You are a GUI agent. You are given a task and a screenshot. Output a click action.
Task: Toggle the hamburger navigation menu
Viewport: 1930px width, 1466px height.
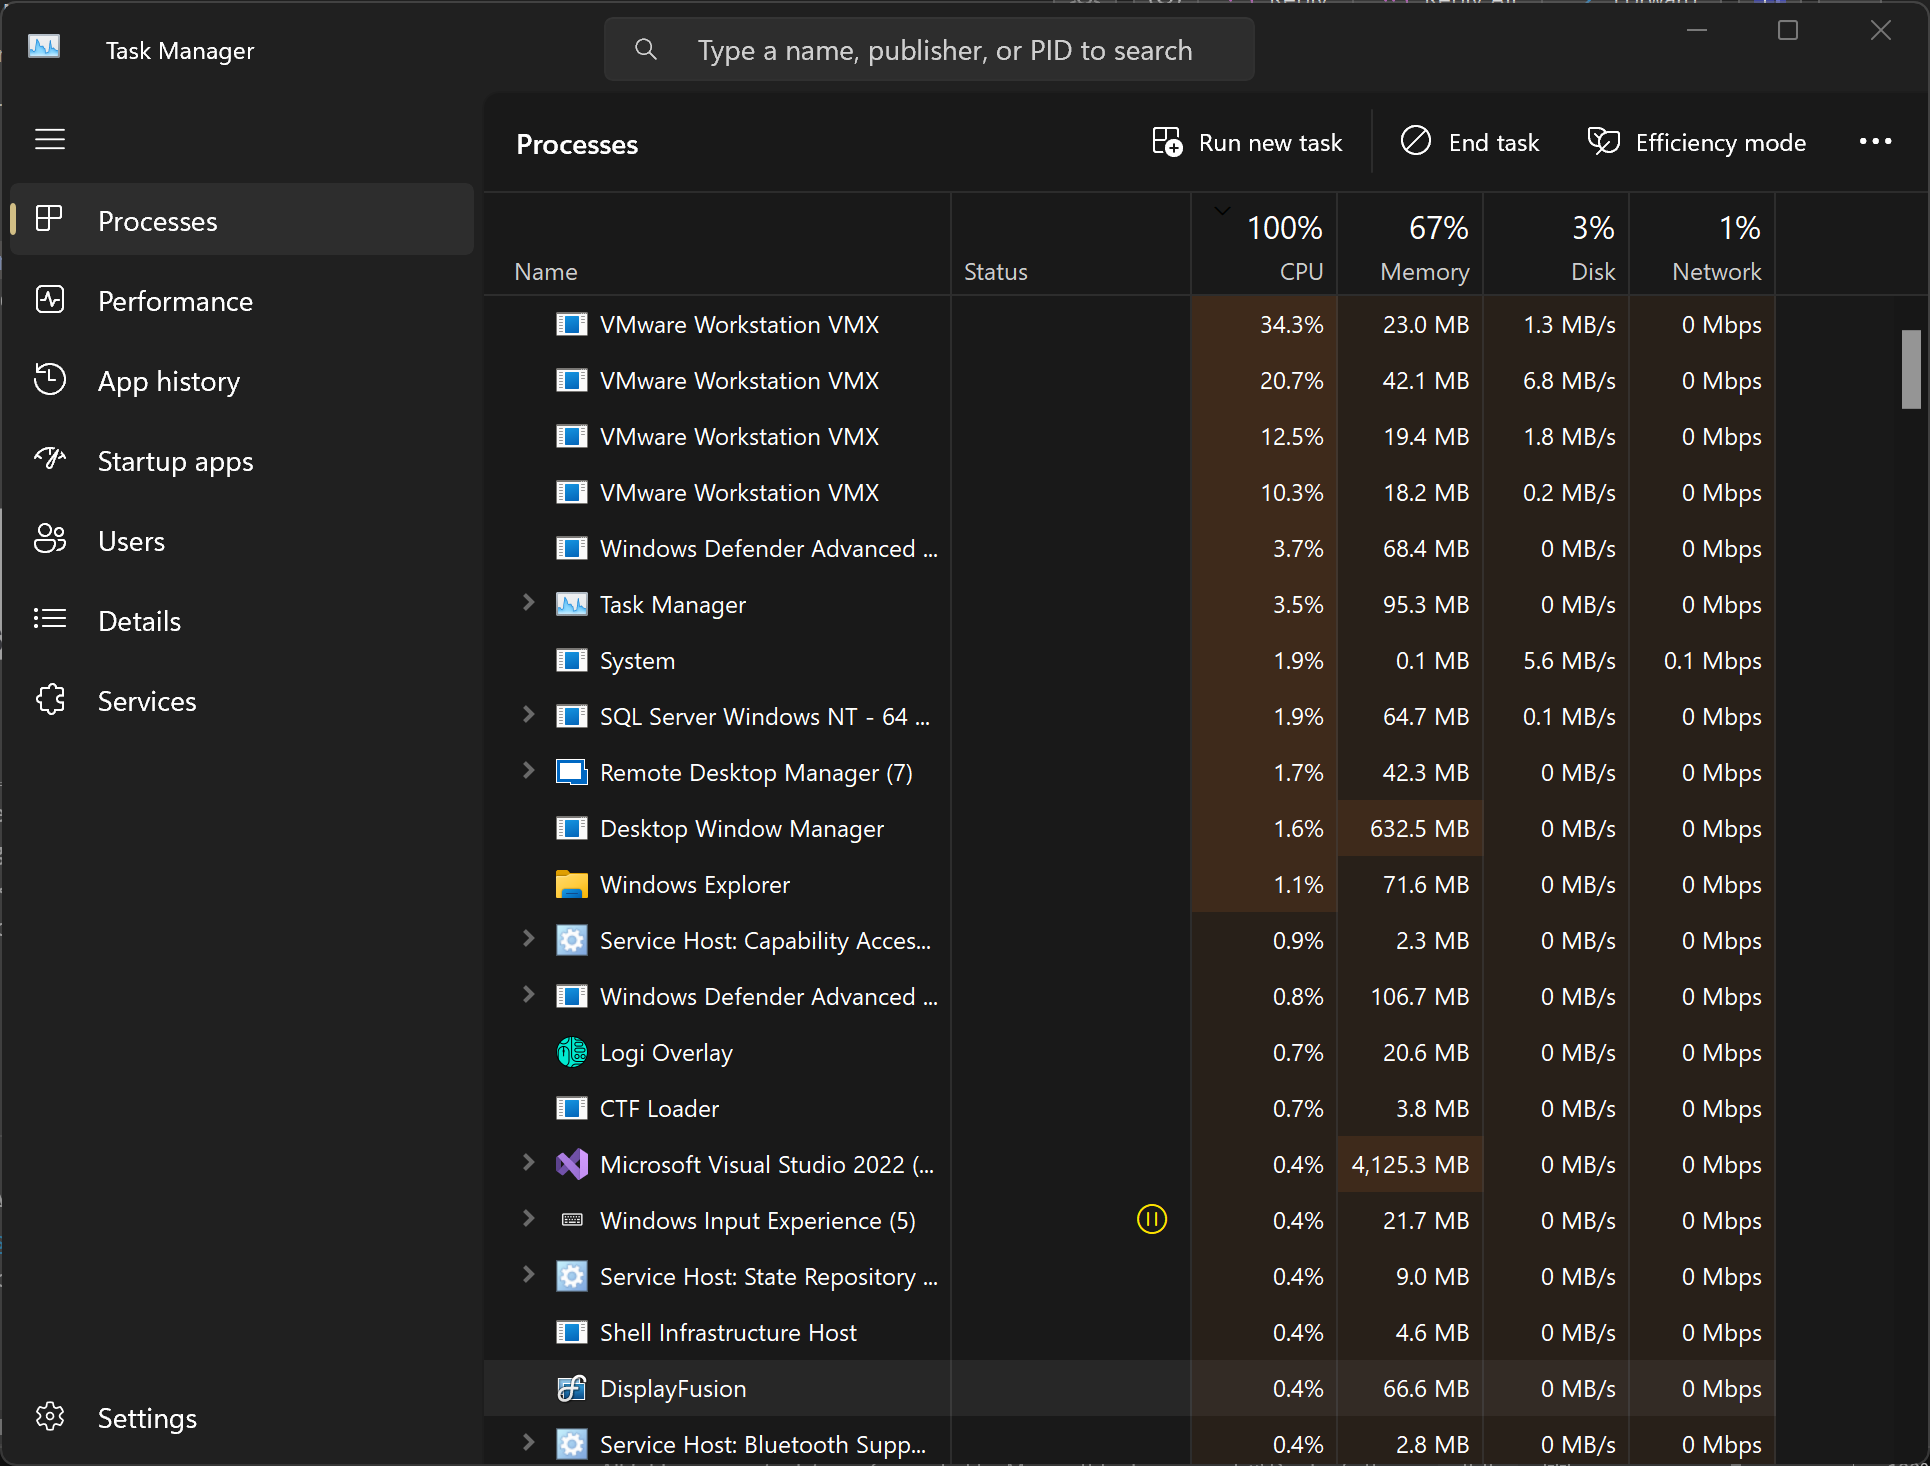[50, 139]
